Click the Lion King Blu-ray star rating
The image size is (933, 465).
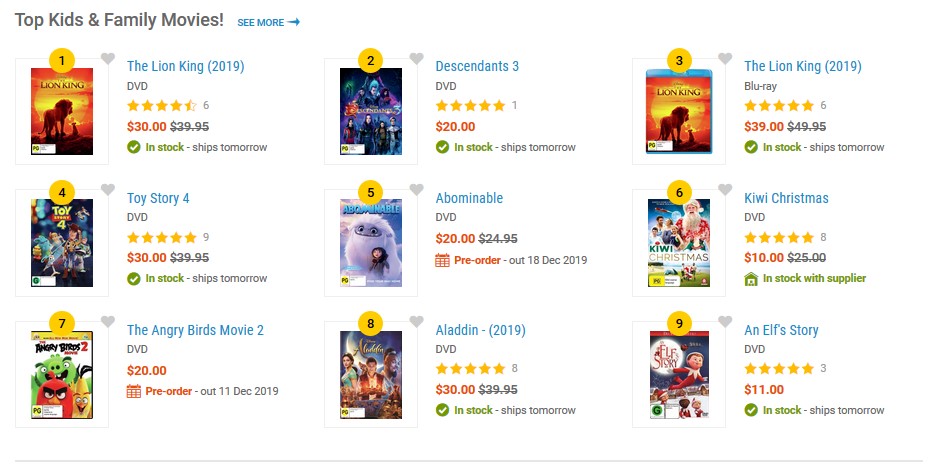click(779, 105)
